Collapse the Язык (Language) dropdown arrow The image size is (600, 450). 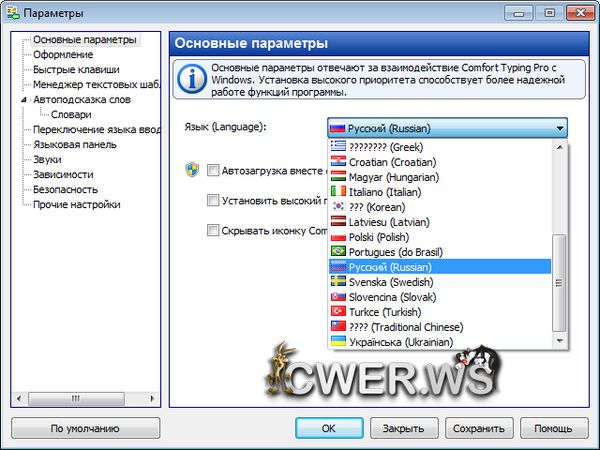(x=559, y=128)
